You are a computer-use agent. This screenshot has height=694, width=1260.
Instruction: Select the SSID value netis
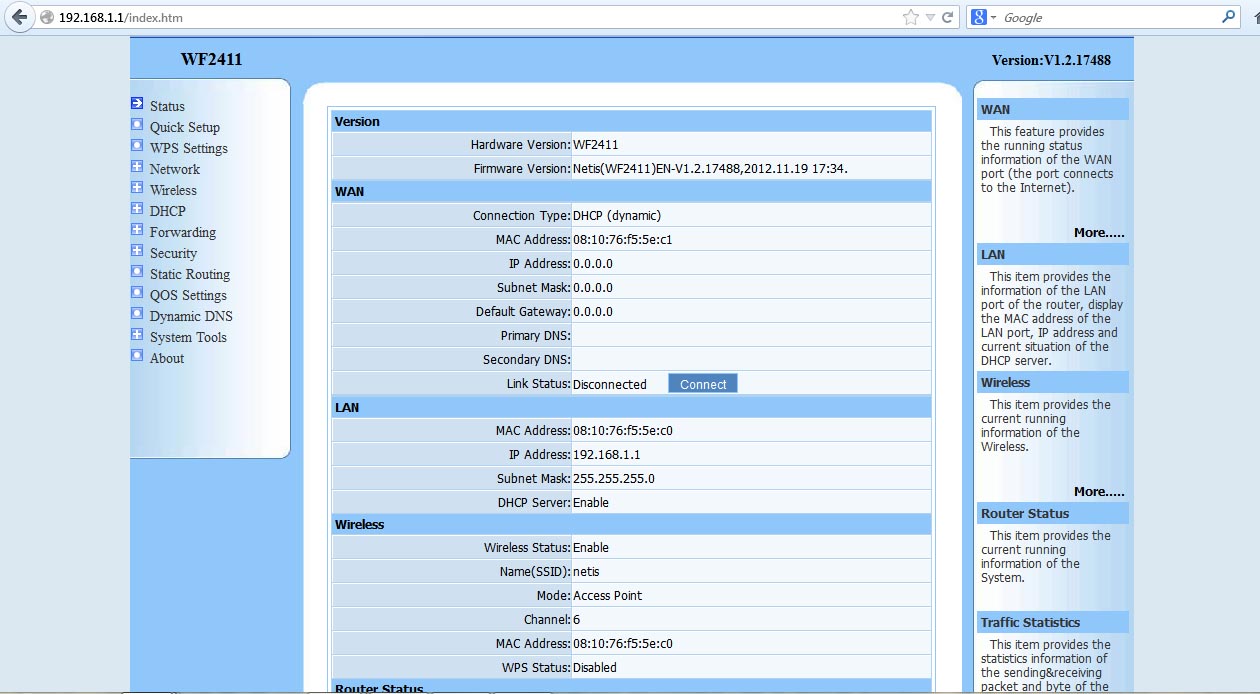(586, 571)
